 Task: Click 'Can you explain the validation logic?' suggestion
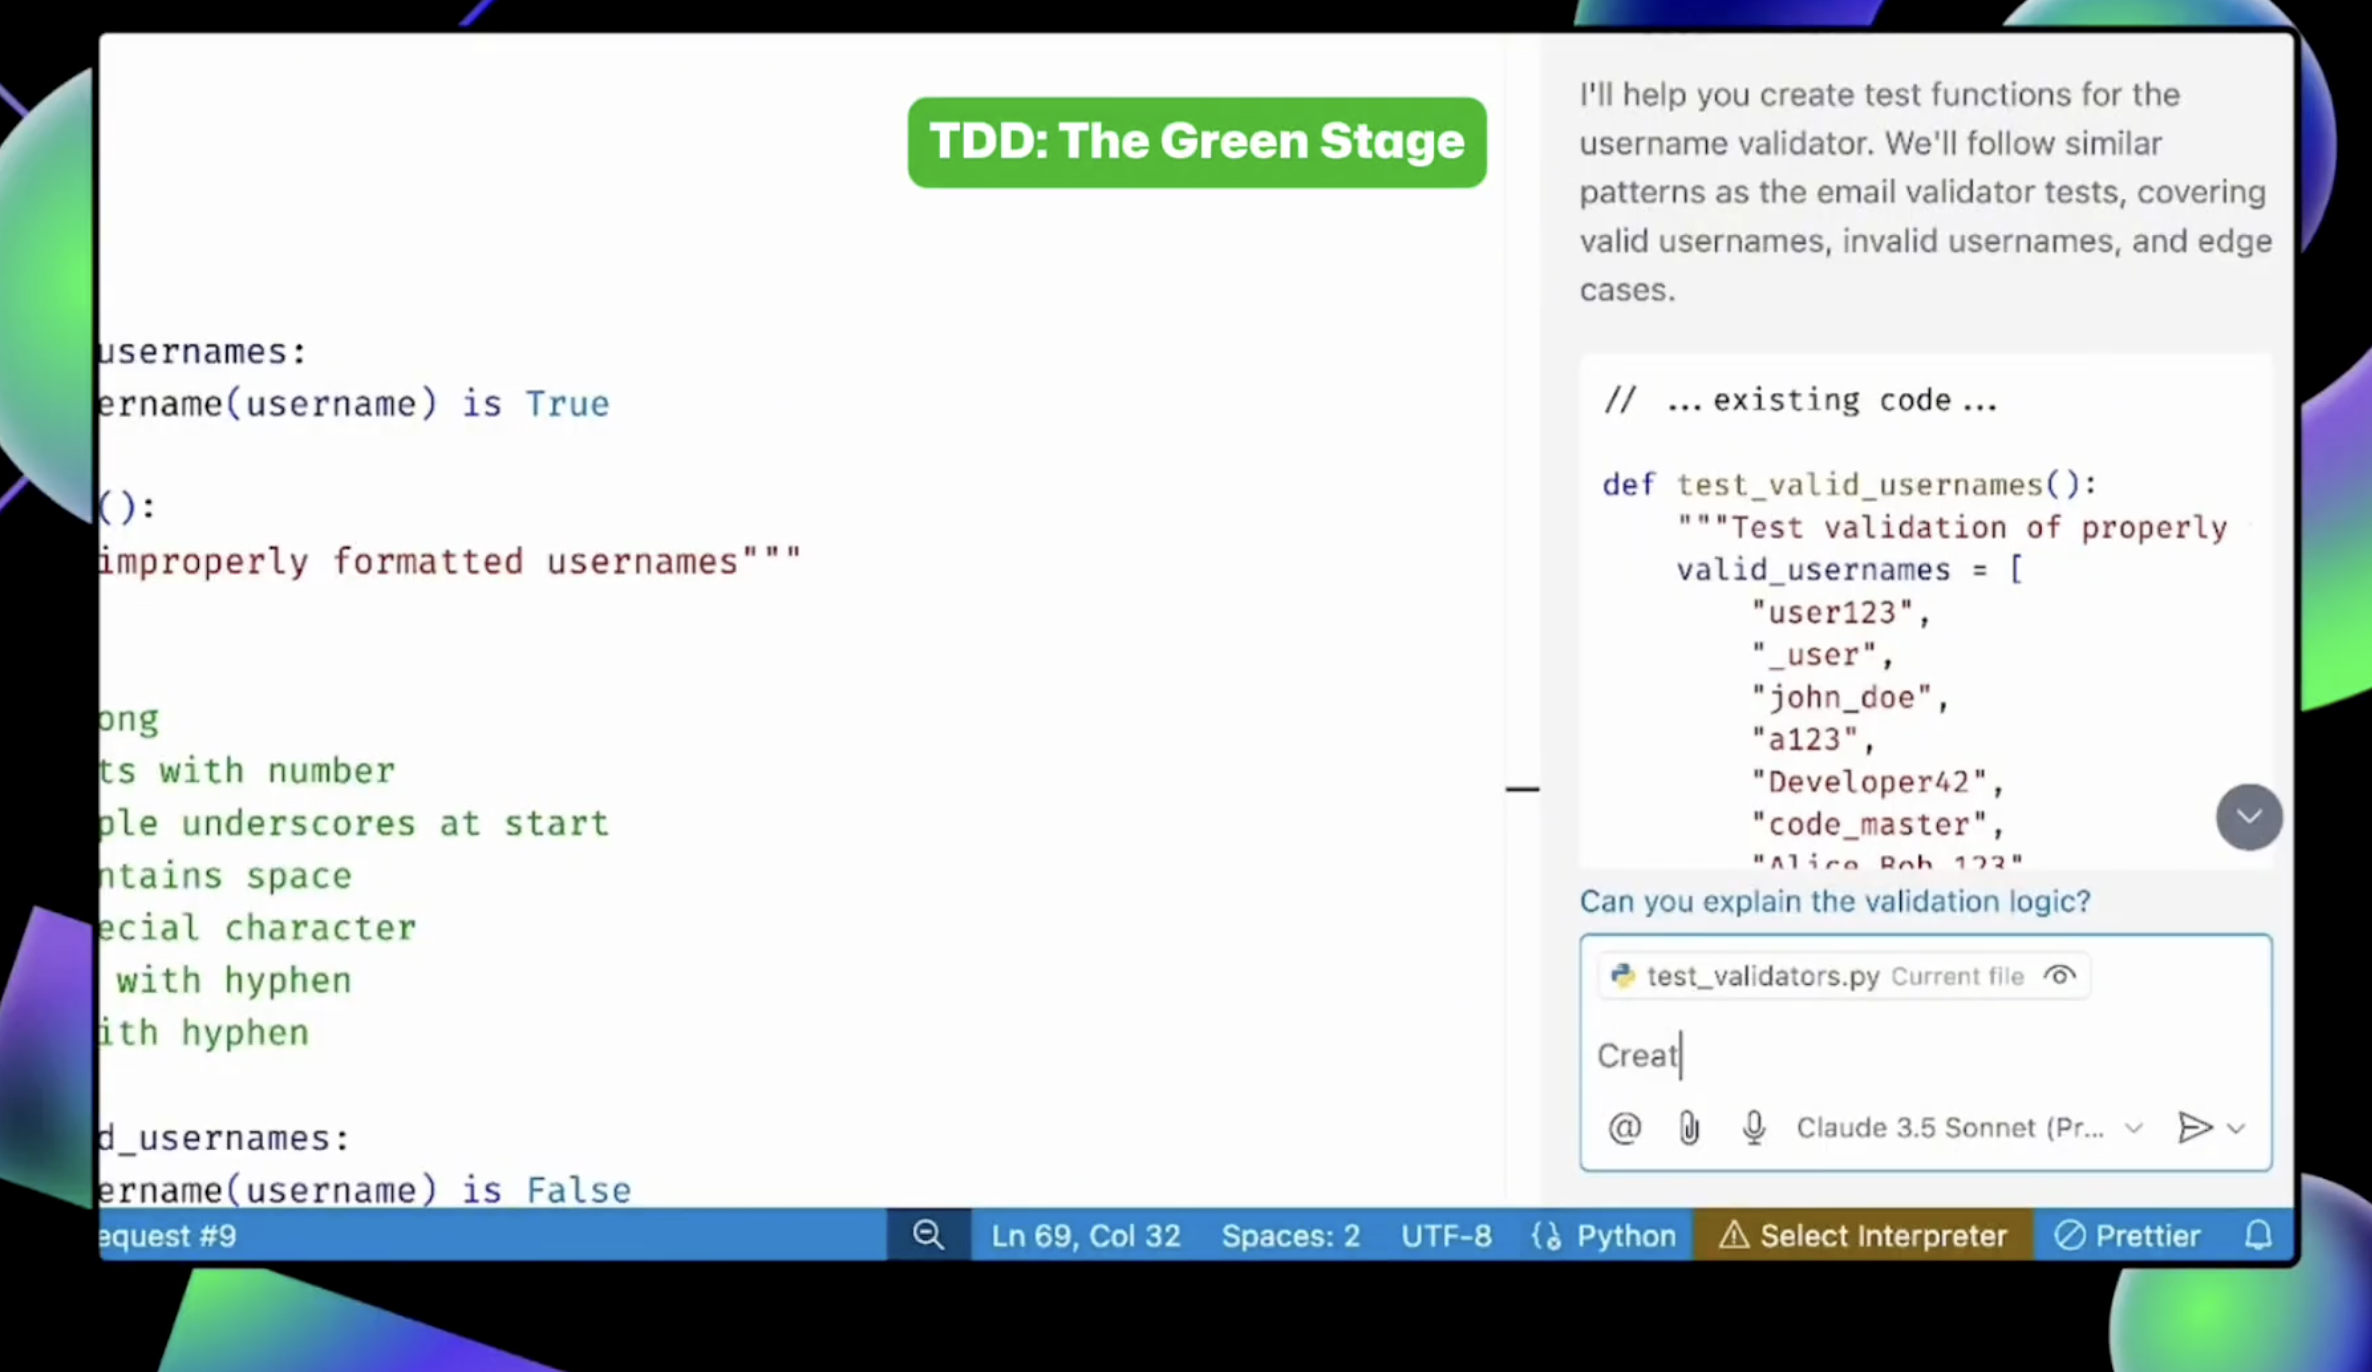(x=1835, y=901)
